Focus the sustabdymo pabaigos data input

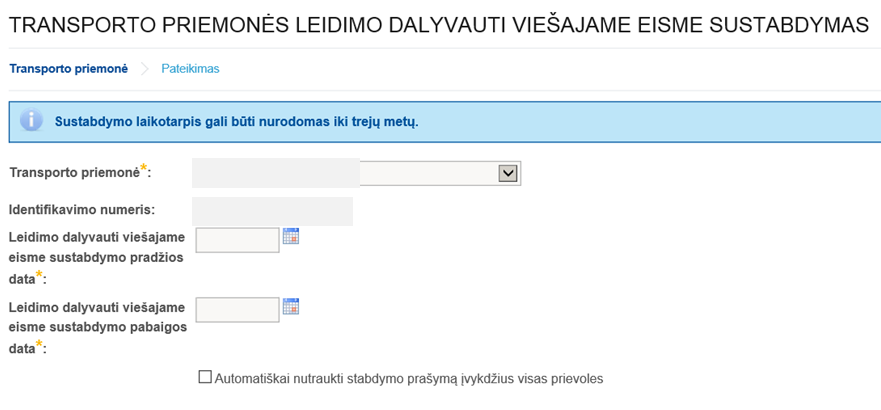pyautogui.click(x=238, y=310)
